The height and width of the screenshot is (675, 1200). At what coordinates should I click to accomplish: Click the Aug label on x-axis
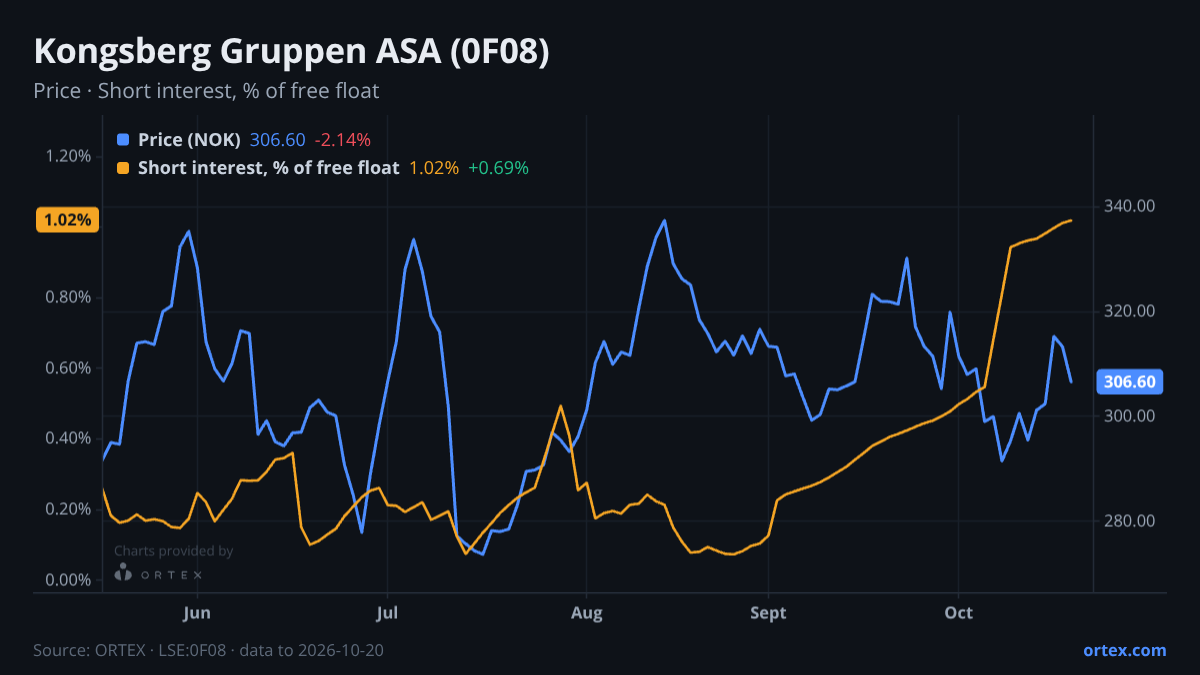[587, 613]
